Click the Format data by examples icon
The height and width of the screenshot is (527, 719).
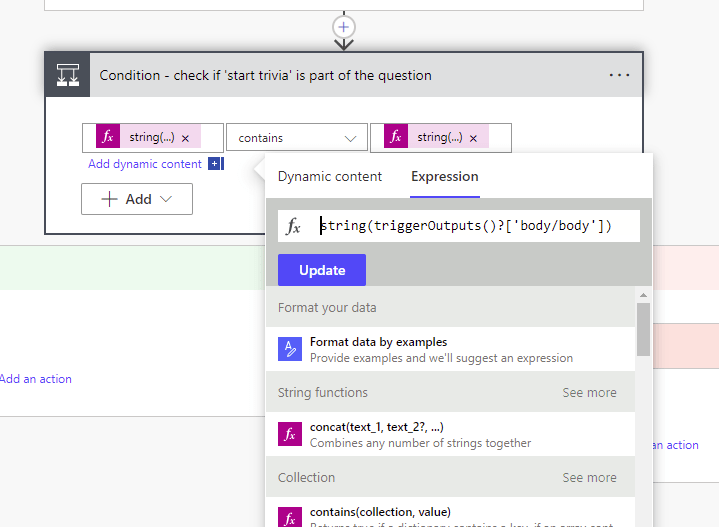289,349
